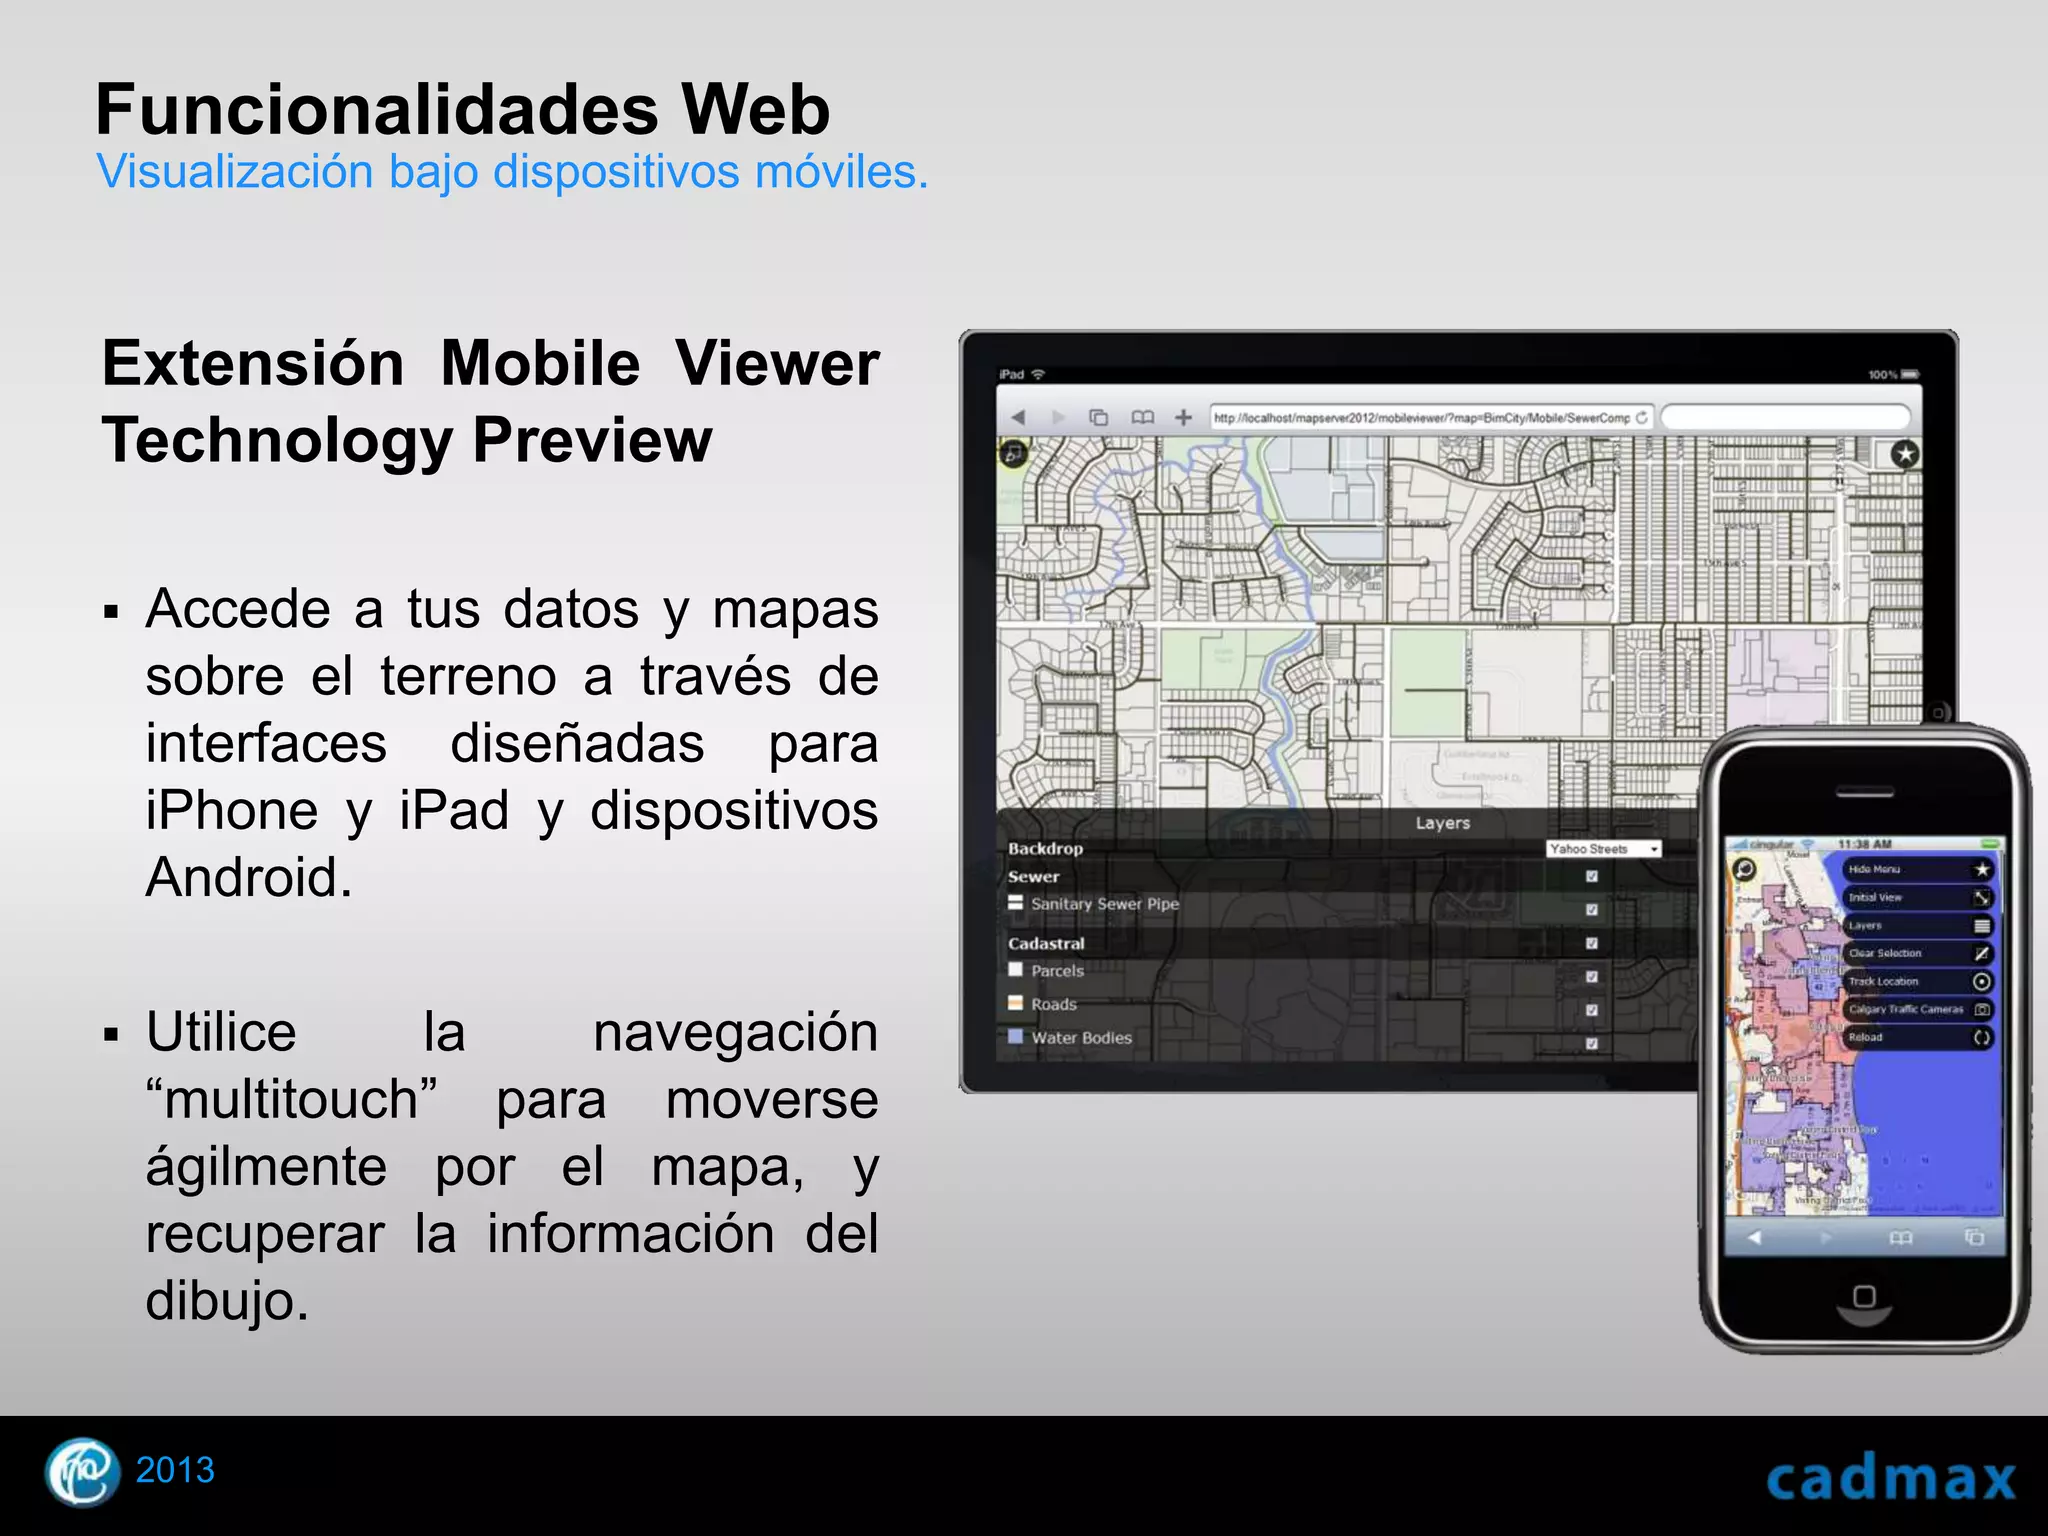Toggle the Roads layer checkbox
The height and width of the screenshot is (1536, 2048).
pos(1592,1010)
